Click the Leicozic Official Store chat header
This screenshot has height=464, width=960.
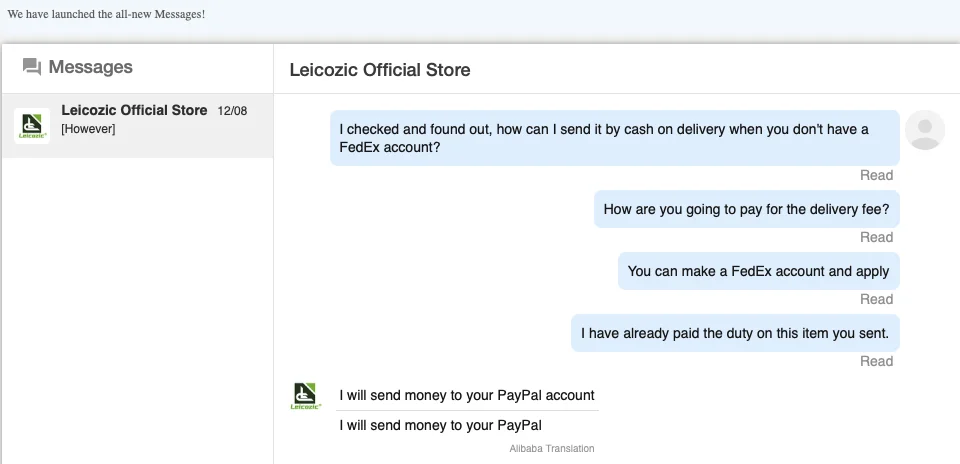click(x=380, y=70)
